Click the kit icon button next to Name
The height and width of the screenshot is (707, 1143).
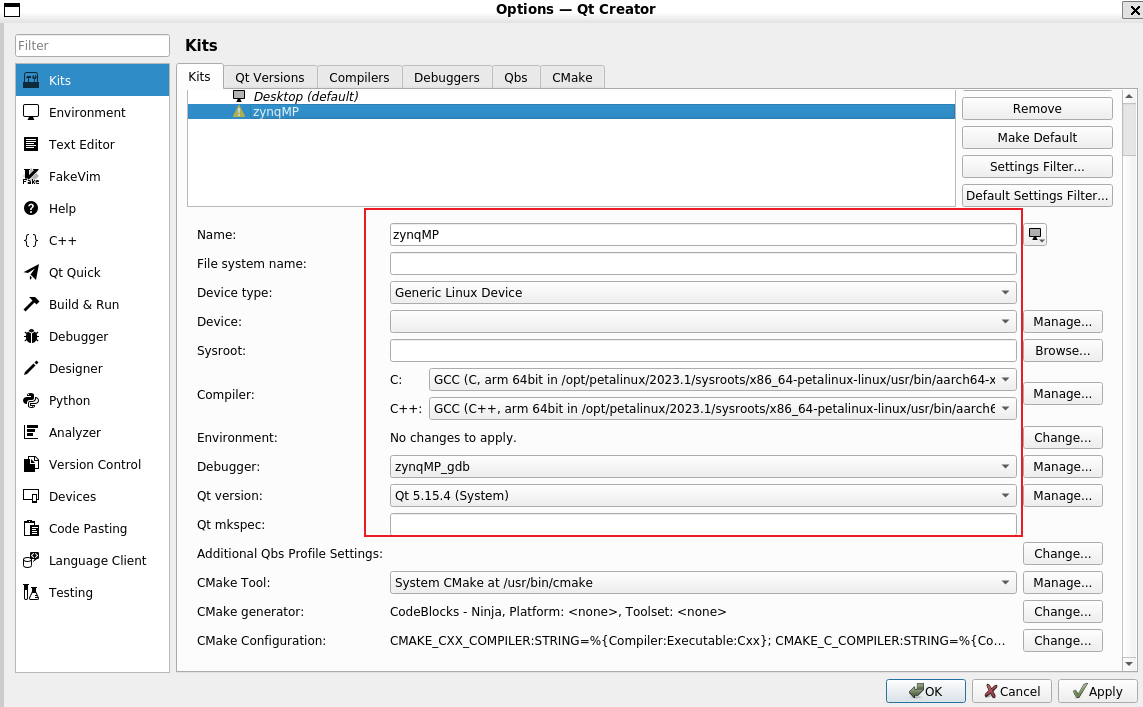tap(1035, 235)
